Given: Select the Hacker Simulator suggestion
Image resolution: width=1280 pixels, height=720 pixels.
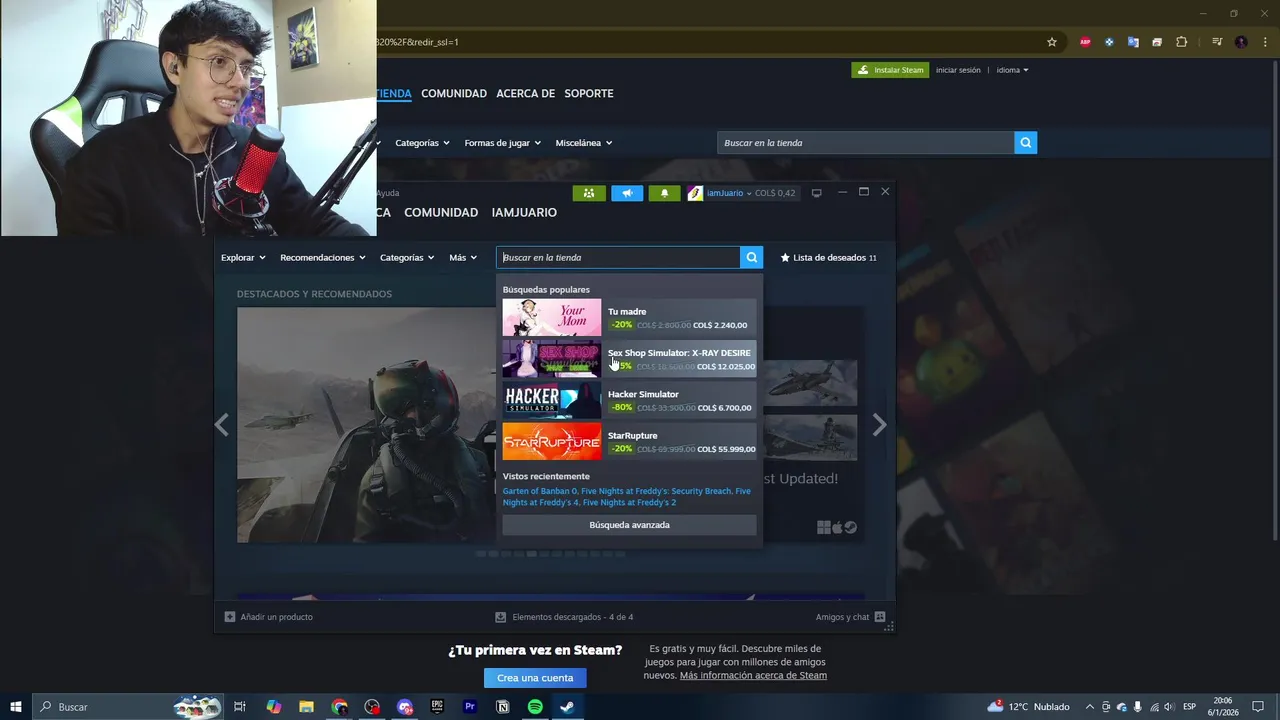Looking at the screenshot, I should (x=629, y=400).
